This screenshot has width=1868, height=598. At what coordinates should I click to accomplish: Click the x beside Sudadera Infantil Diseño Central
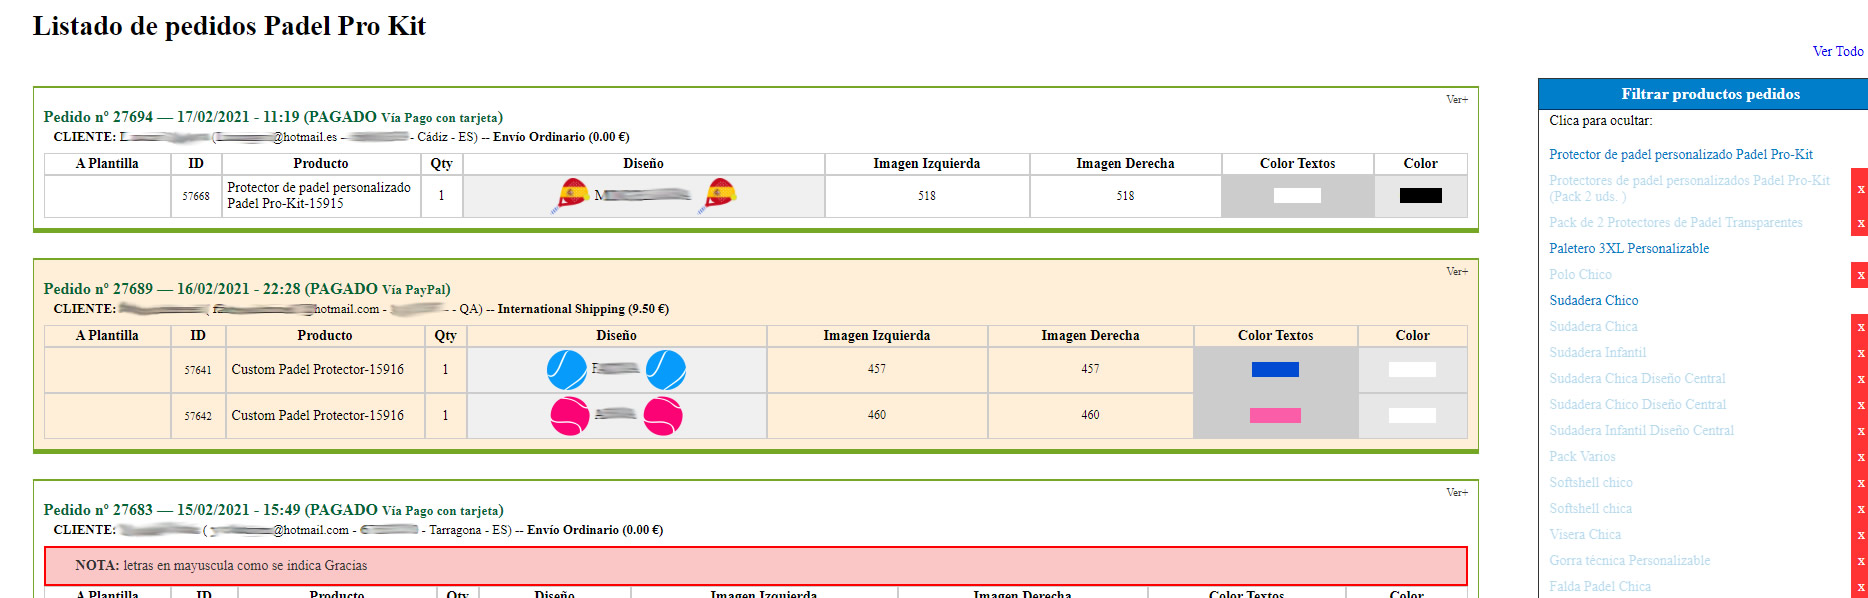tap(1860, 431)
